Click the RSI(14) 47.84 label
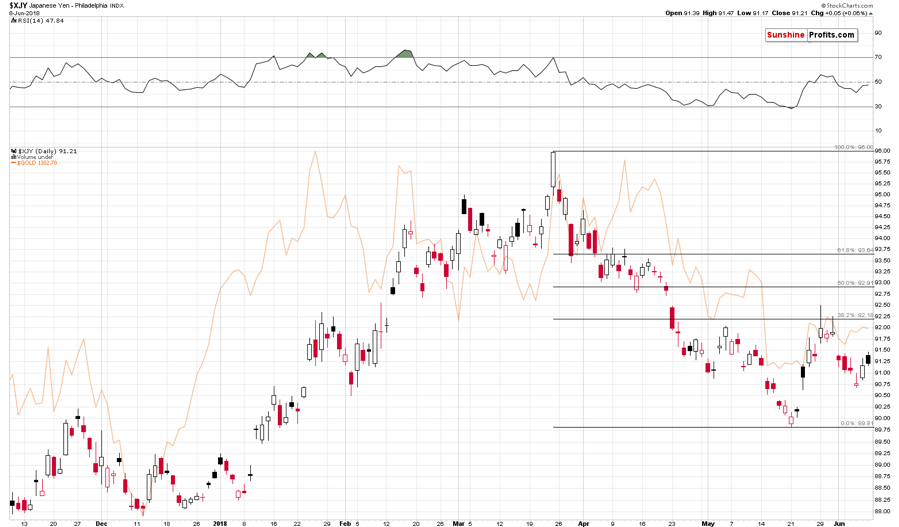Viewport: 899px width, 527px height. click(40, 21)
